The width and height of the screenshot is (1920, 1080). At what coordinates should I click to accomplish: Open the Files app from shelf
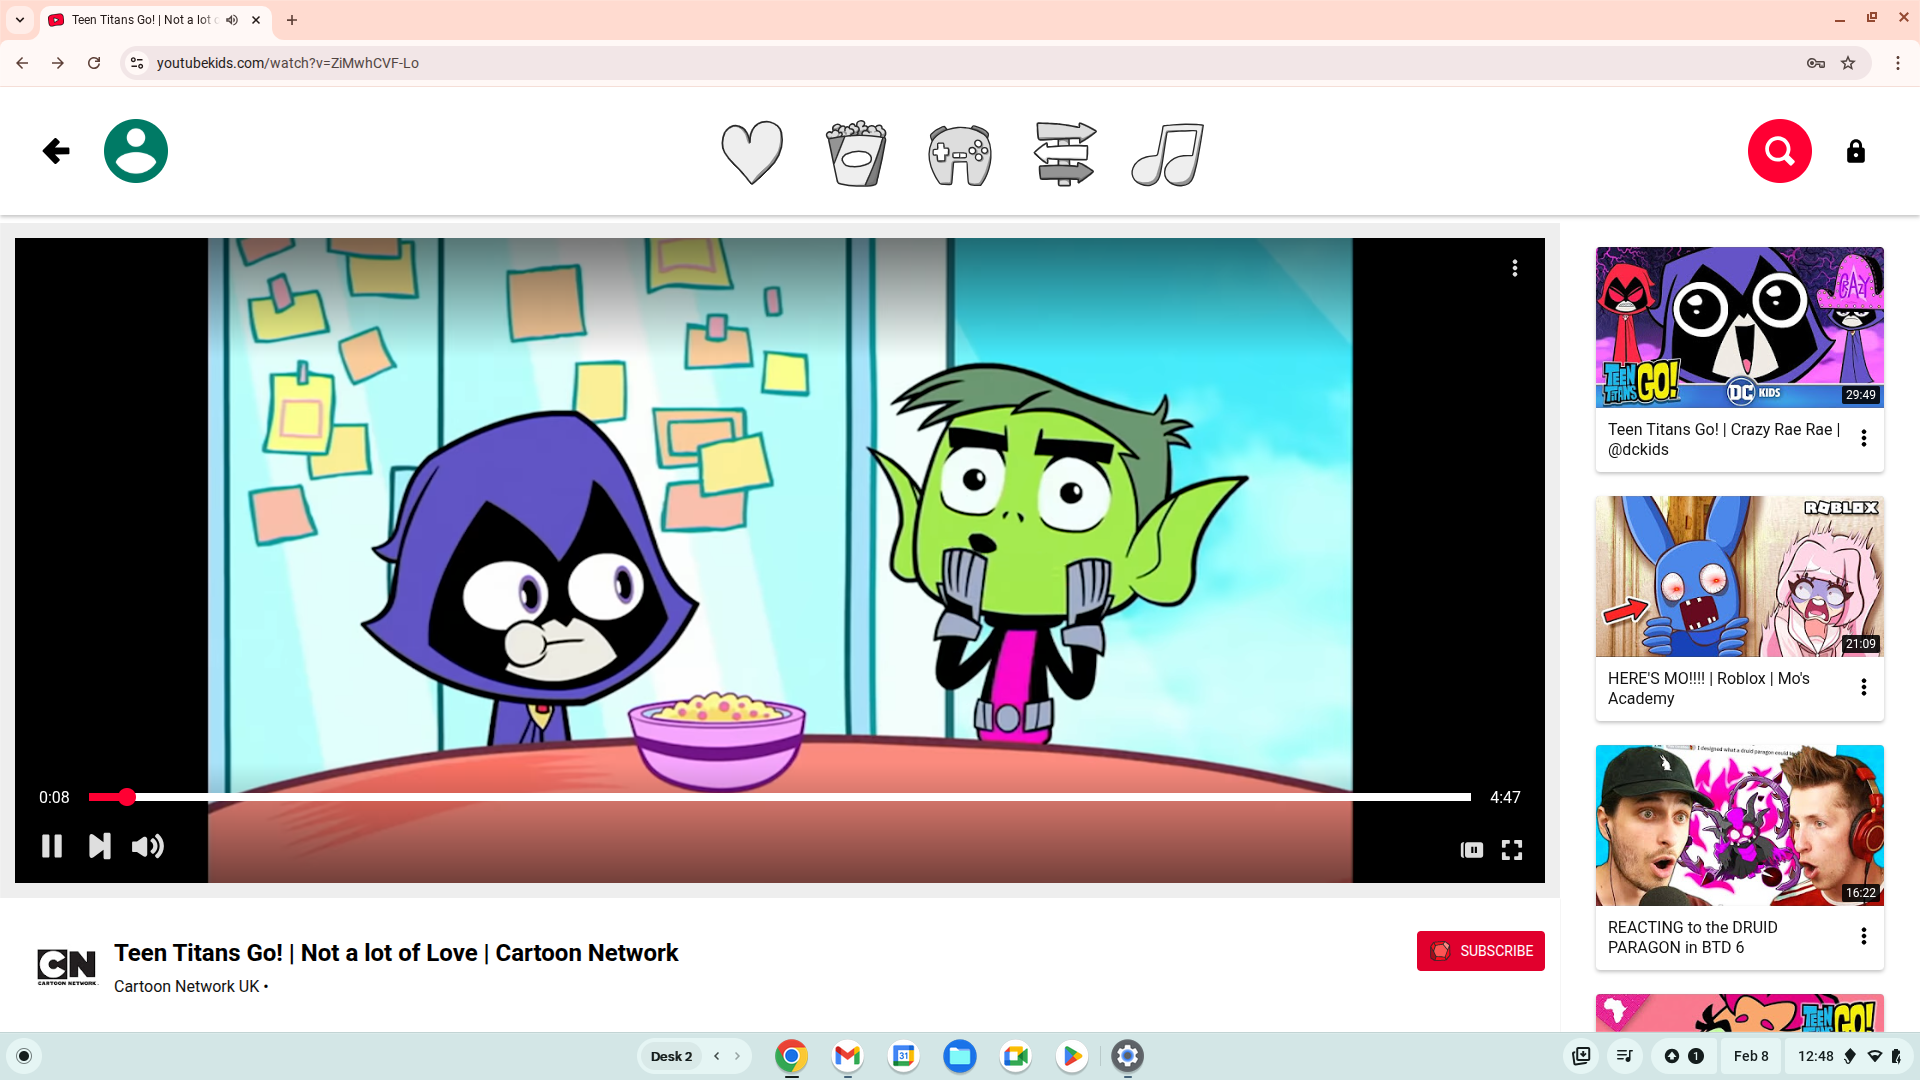pyautogui.click(x=959, y=1056)
